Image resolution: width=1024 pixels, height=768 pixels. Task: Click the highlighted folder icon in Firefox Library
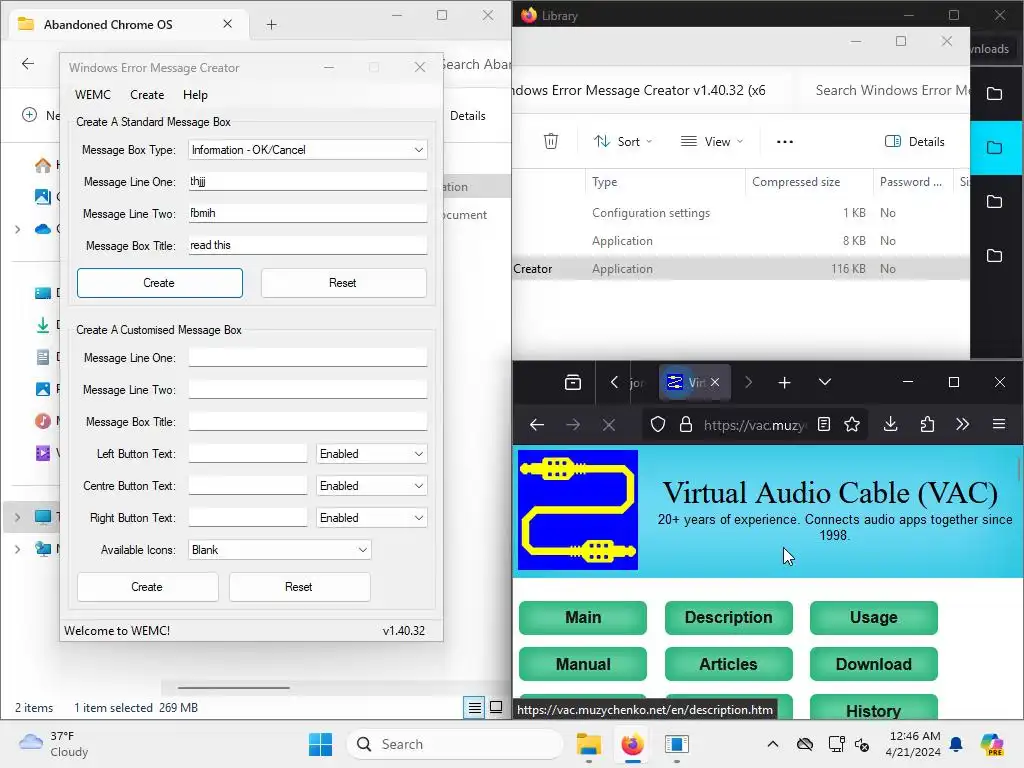[995, 148]
